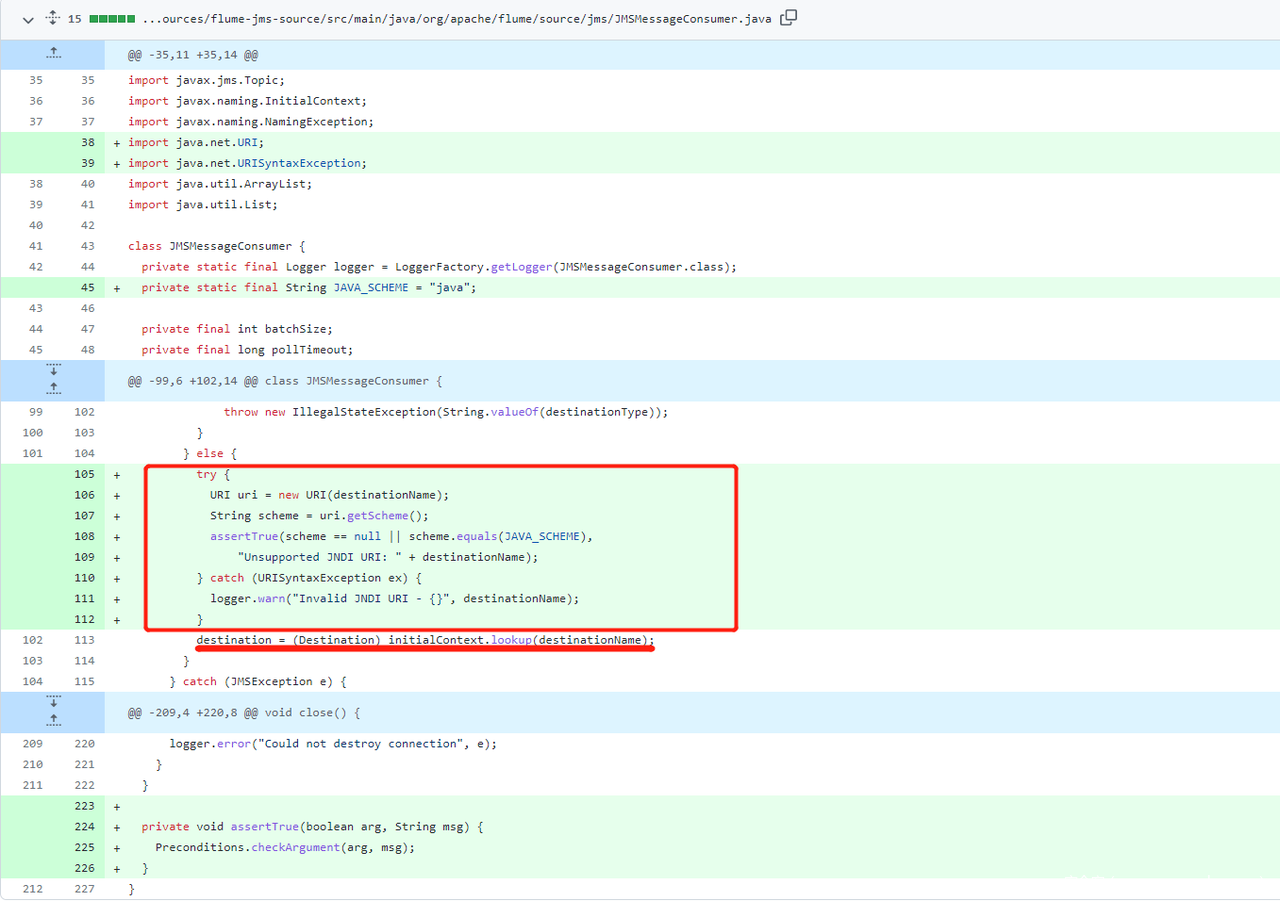The height and width of the screenshot is (901, 1280).
Task: Expand up arrow at @@ -209,4 hunk
Action: coord(53,720)
